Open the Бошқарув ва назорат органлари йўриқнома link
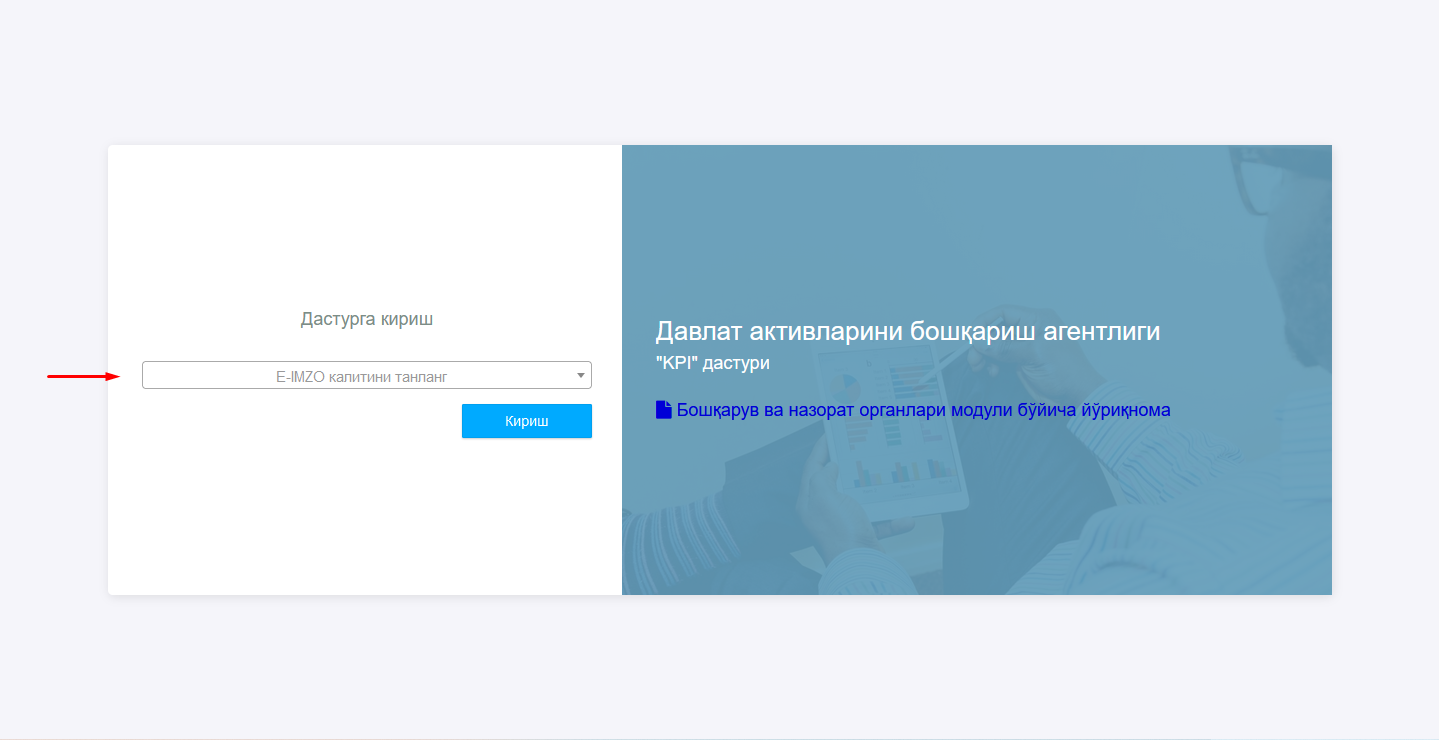The width and height of the screenshot is (1439, 740). click(x=923, y=410)
